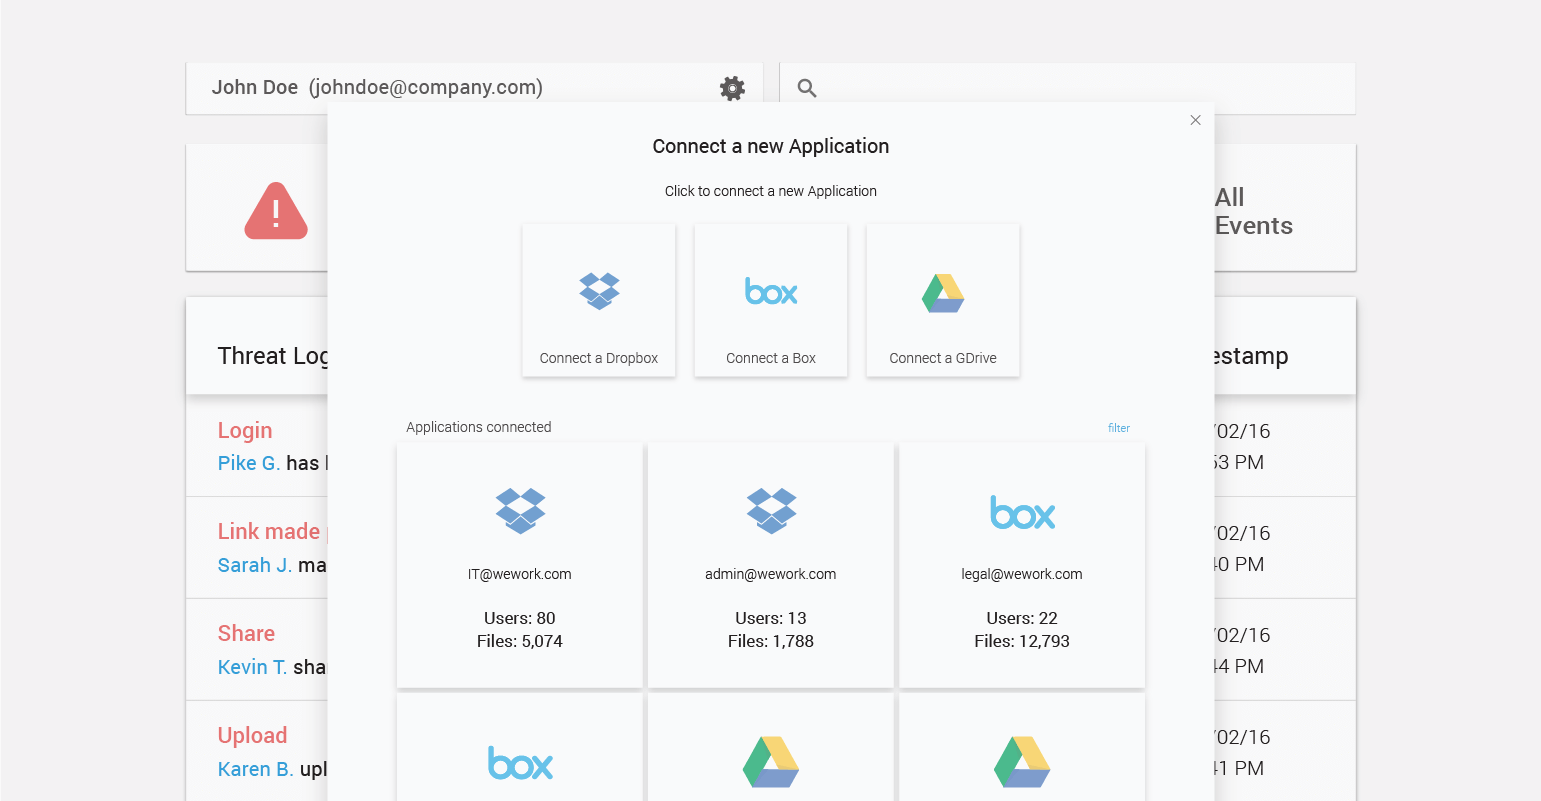Select the Connect a Dropbox label

599,358
